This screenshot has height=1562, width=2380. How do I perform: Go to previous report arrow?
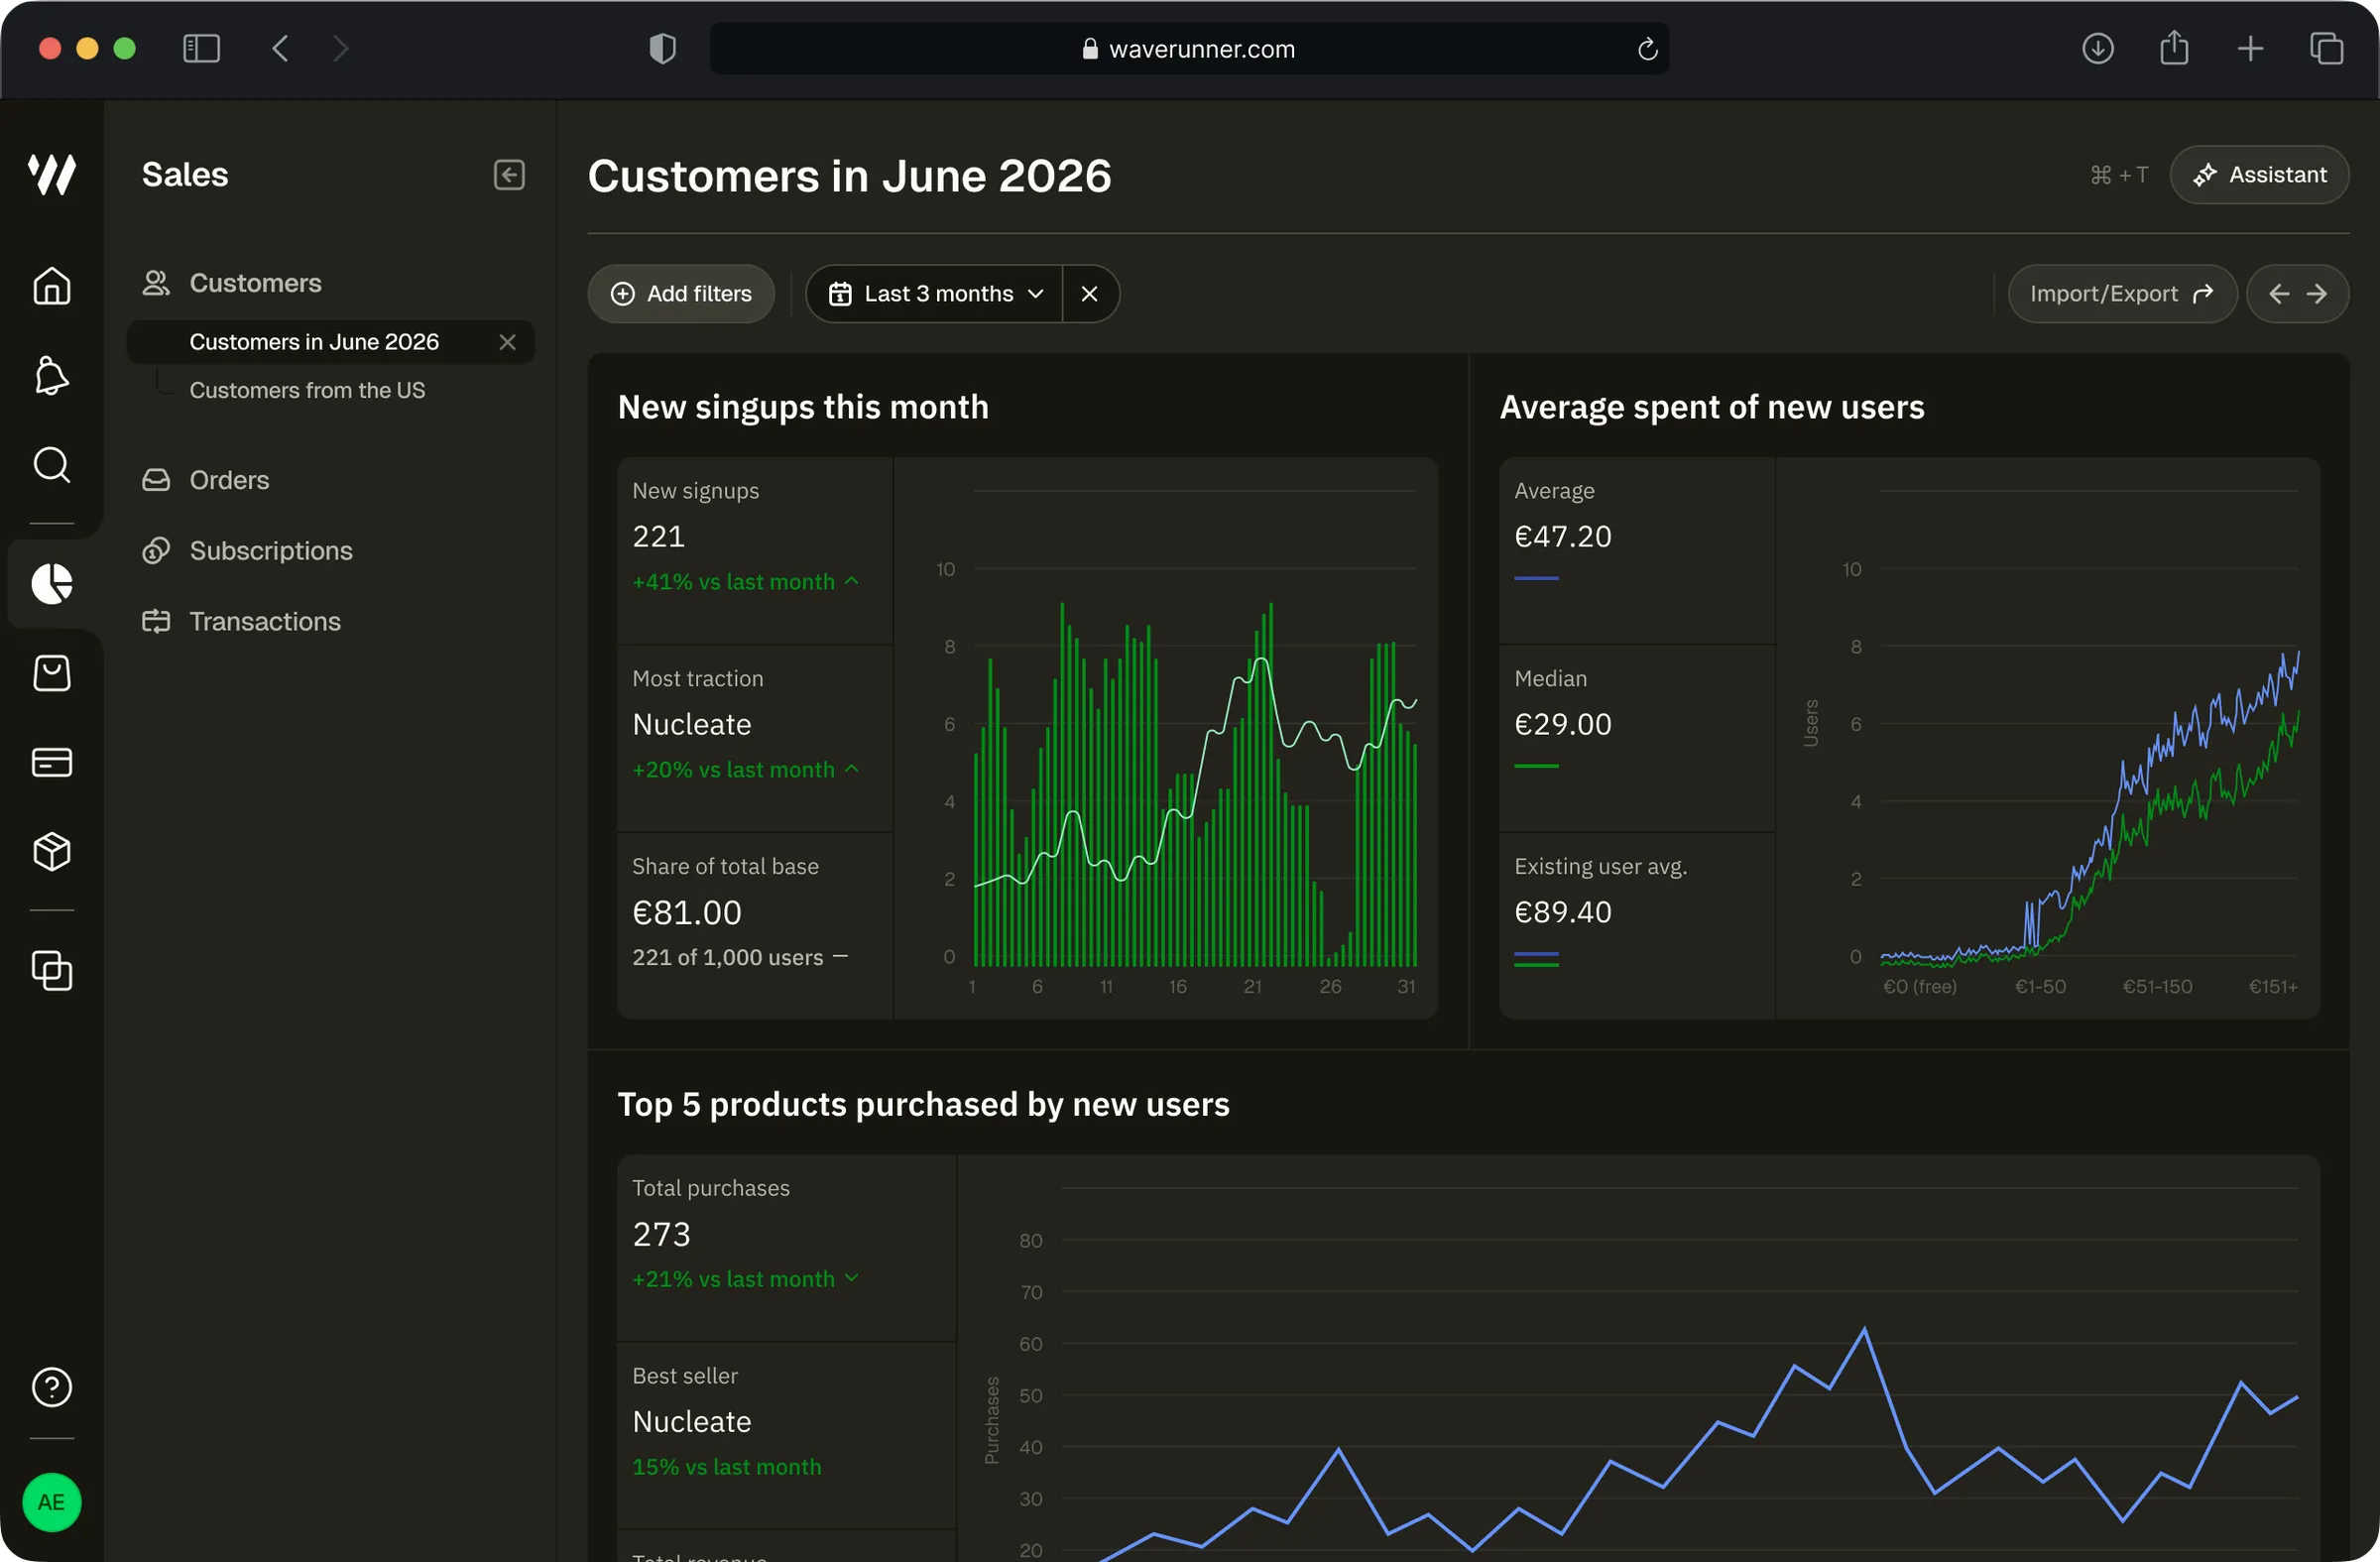2279,294
